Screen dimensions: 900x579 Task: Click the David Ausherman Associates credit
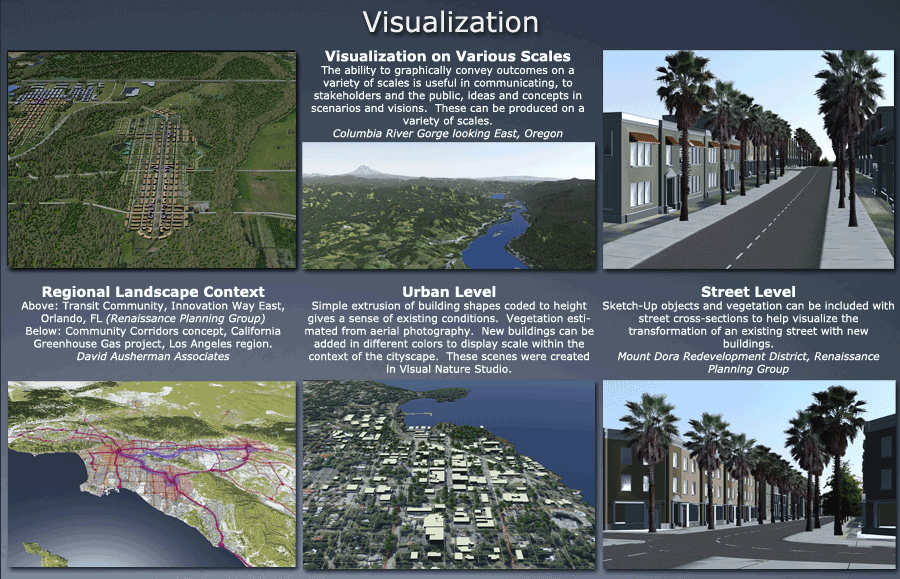pos(152,357)
